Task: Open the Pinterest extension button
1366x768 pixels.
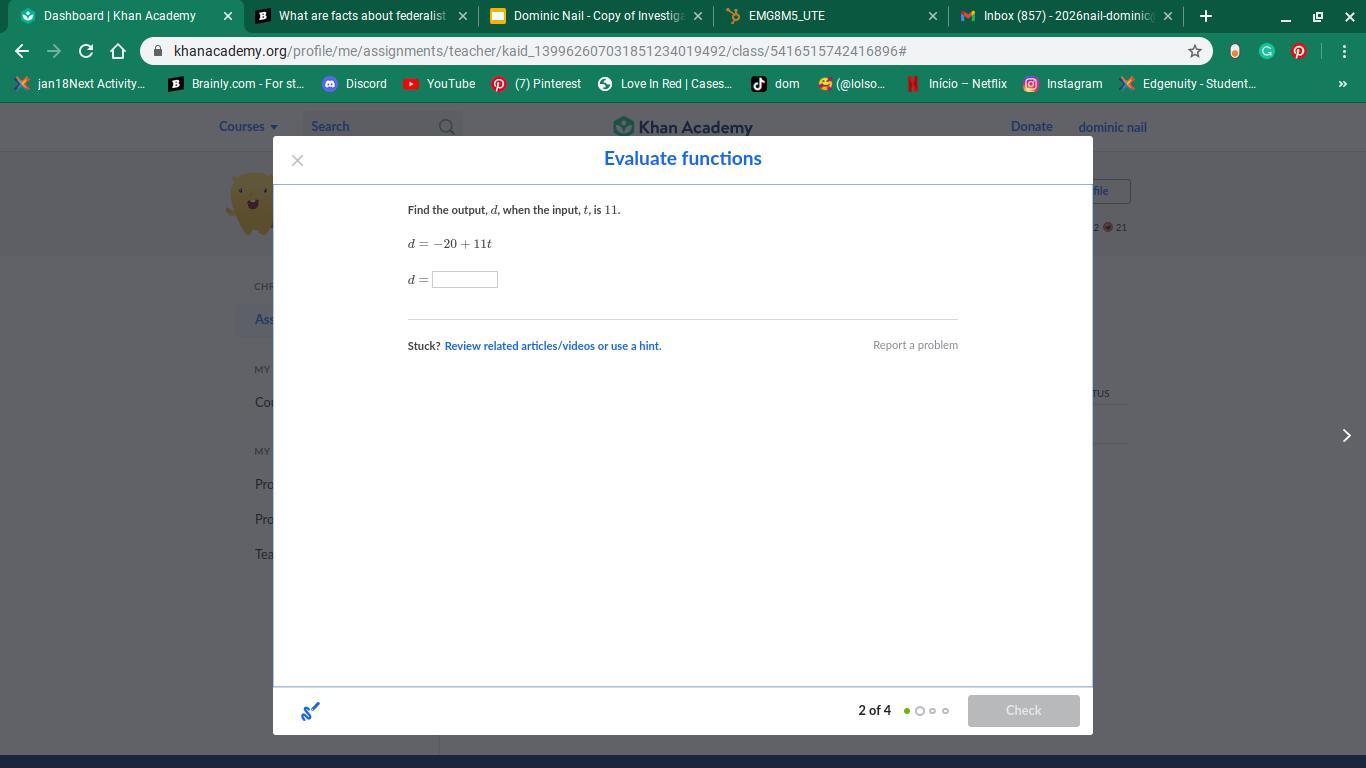Action: tap(1299, 51)
